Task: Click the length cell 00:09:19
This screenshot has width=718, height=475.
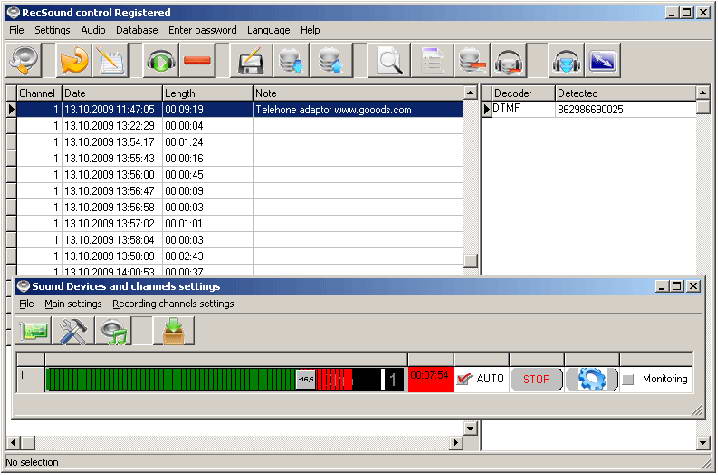Action: [208, 109]
